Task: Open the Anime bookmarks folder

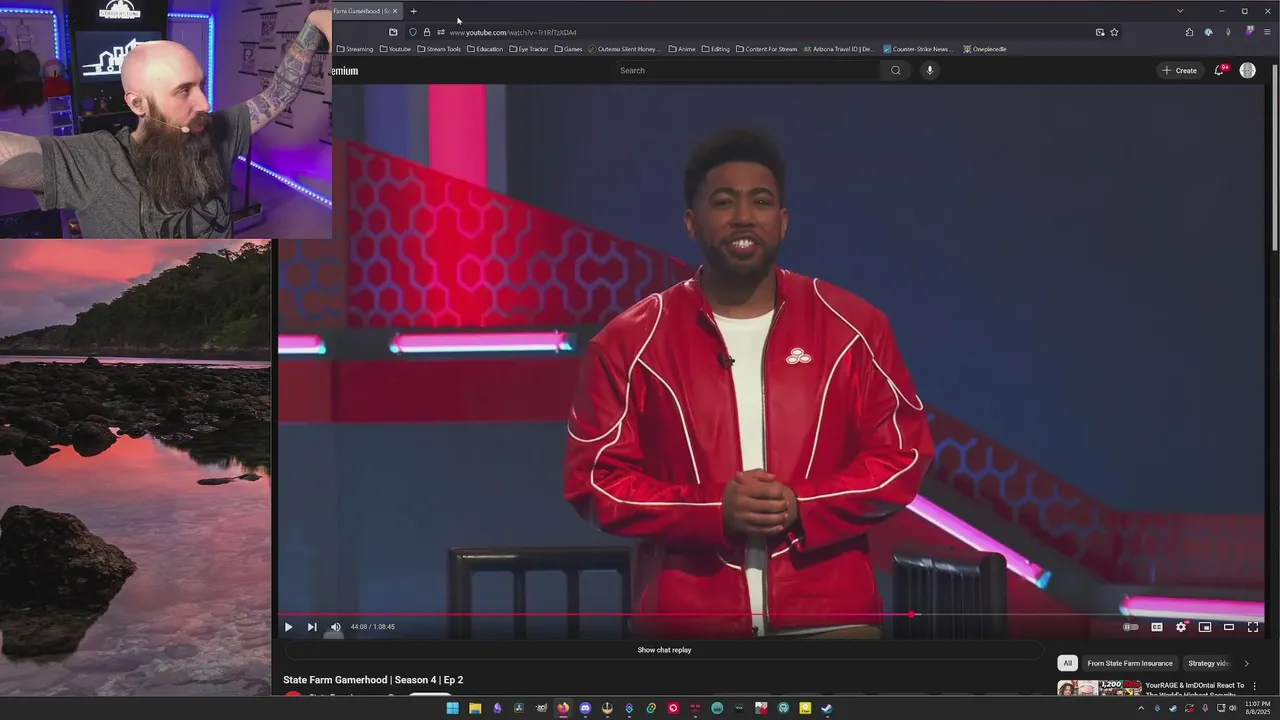Action: [682, 49]
